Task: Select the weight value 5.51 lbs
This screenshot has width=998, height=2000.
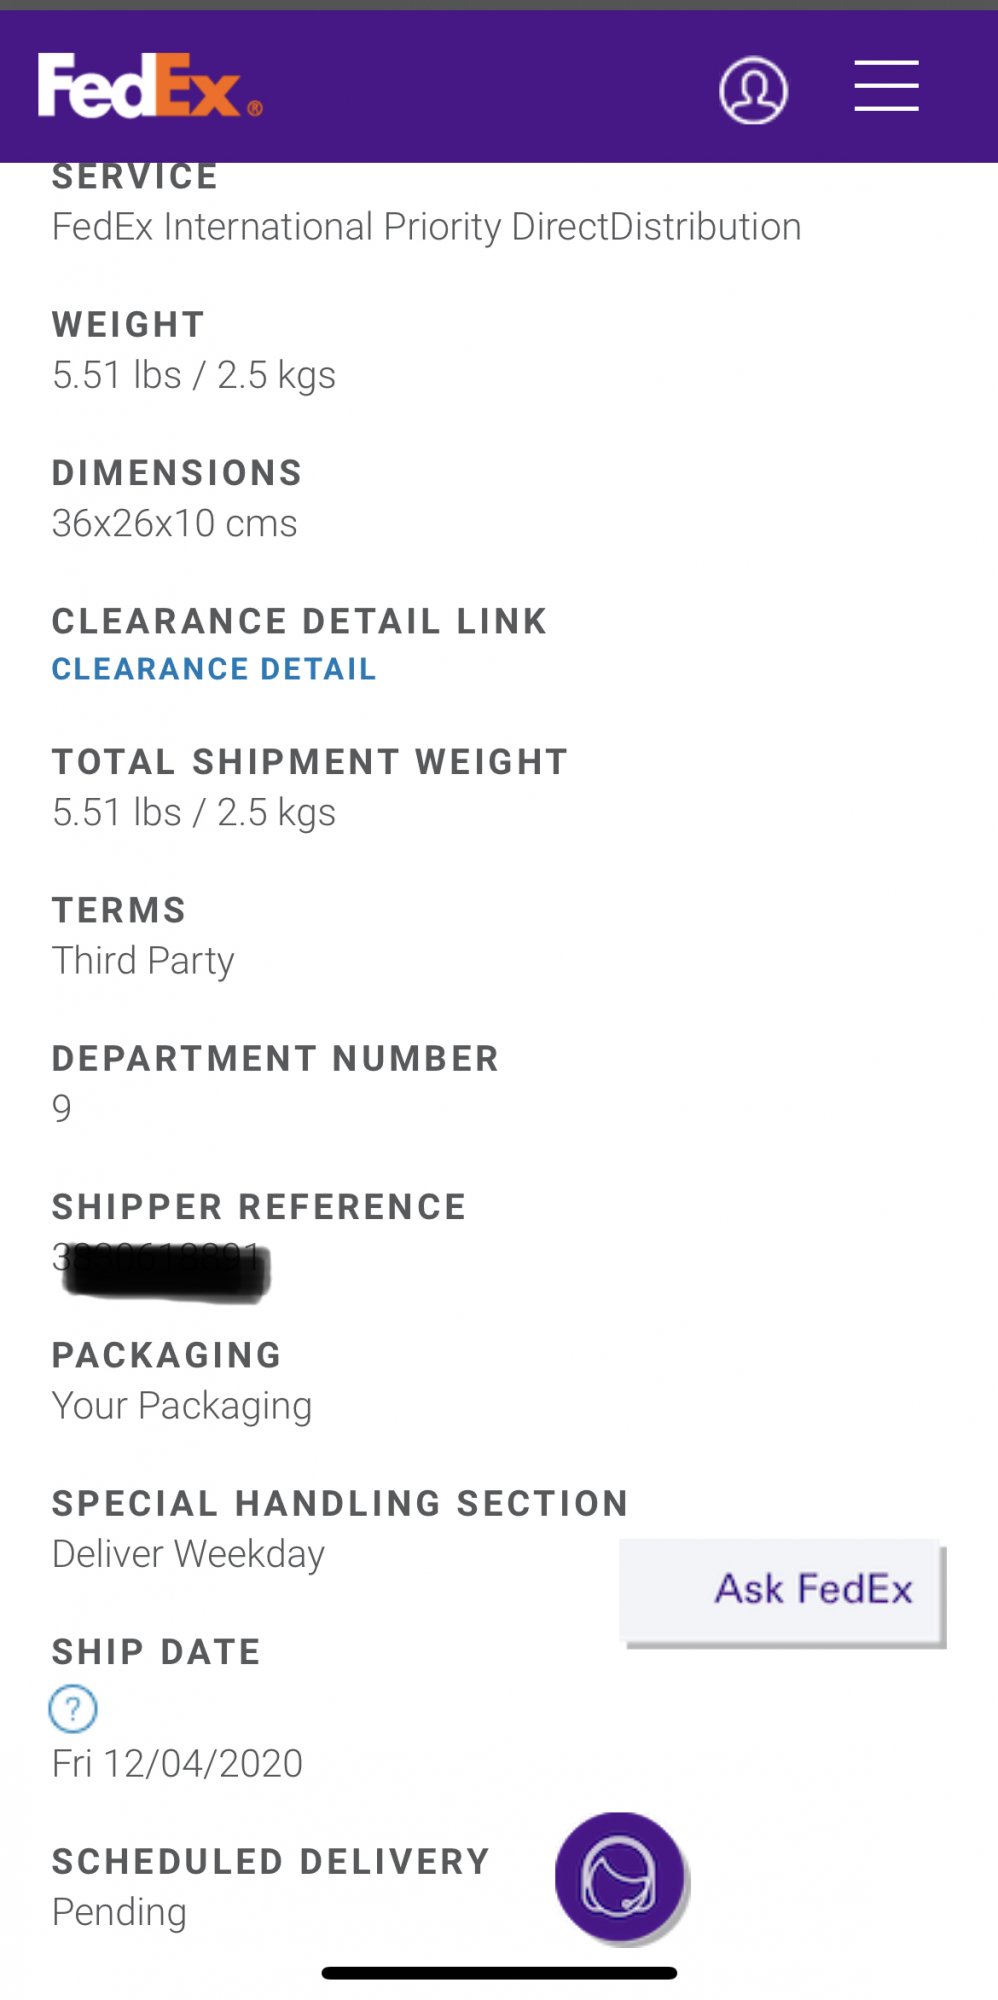Action: click(x=117, y=375)
